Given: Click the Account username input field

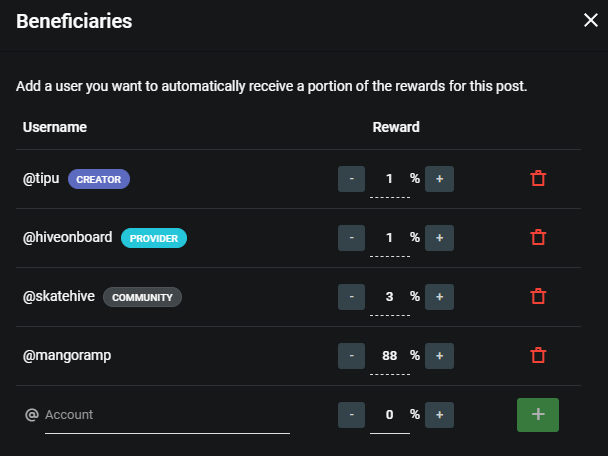Looking at the screenshot, I should (x=167, y=416).
